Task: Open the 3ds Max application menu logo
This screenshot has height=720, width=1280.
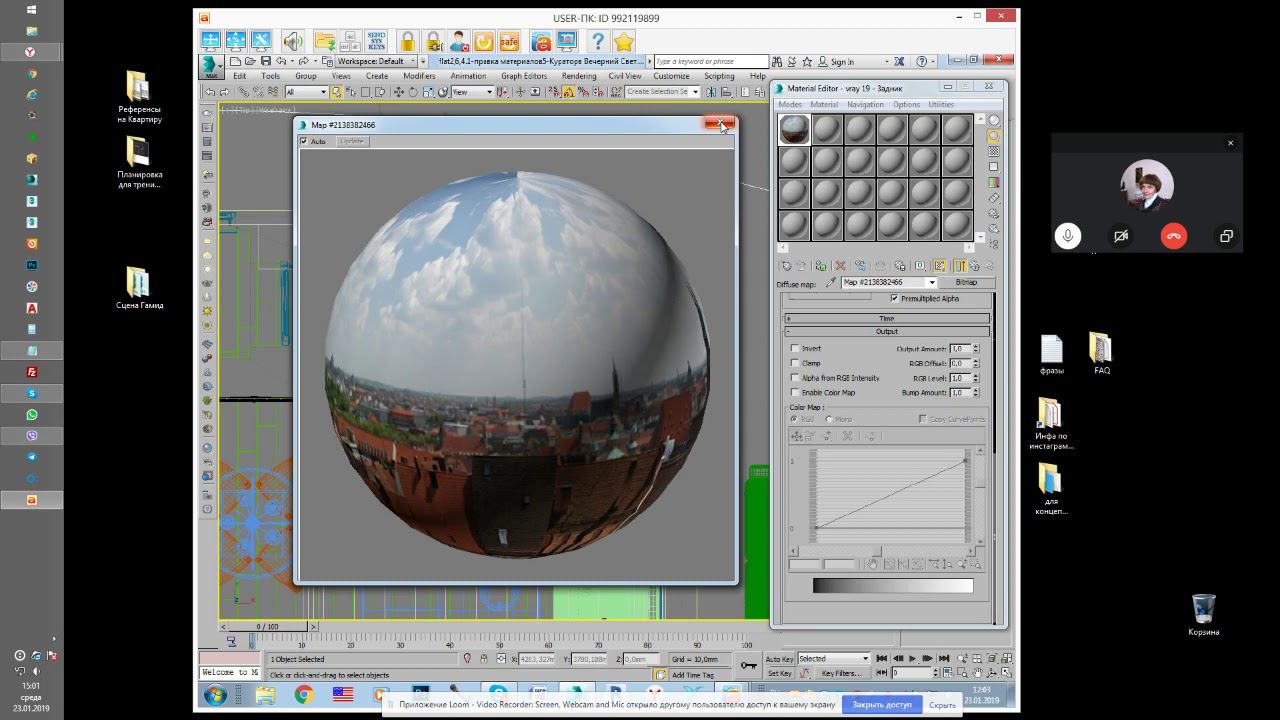Action: [211, 66]
